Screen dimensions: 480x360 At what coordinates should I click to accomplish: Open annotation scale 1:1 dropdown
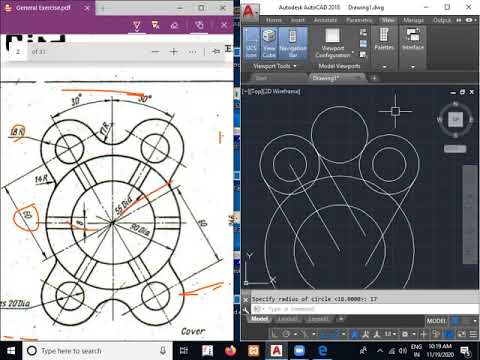click(390, 334)
